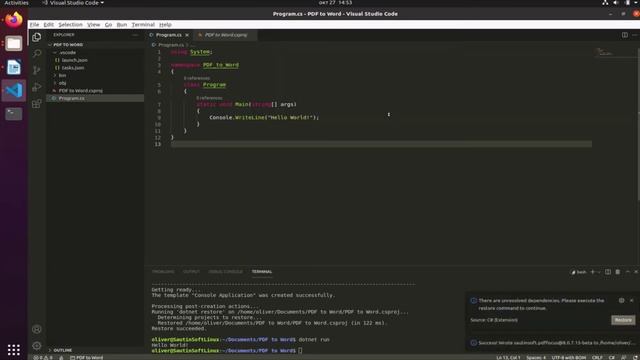
Task: Open Run and Debug view
Action: coord(37,87)
